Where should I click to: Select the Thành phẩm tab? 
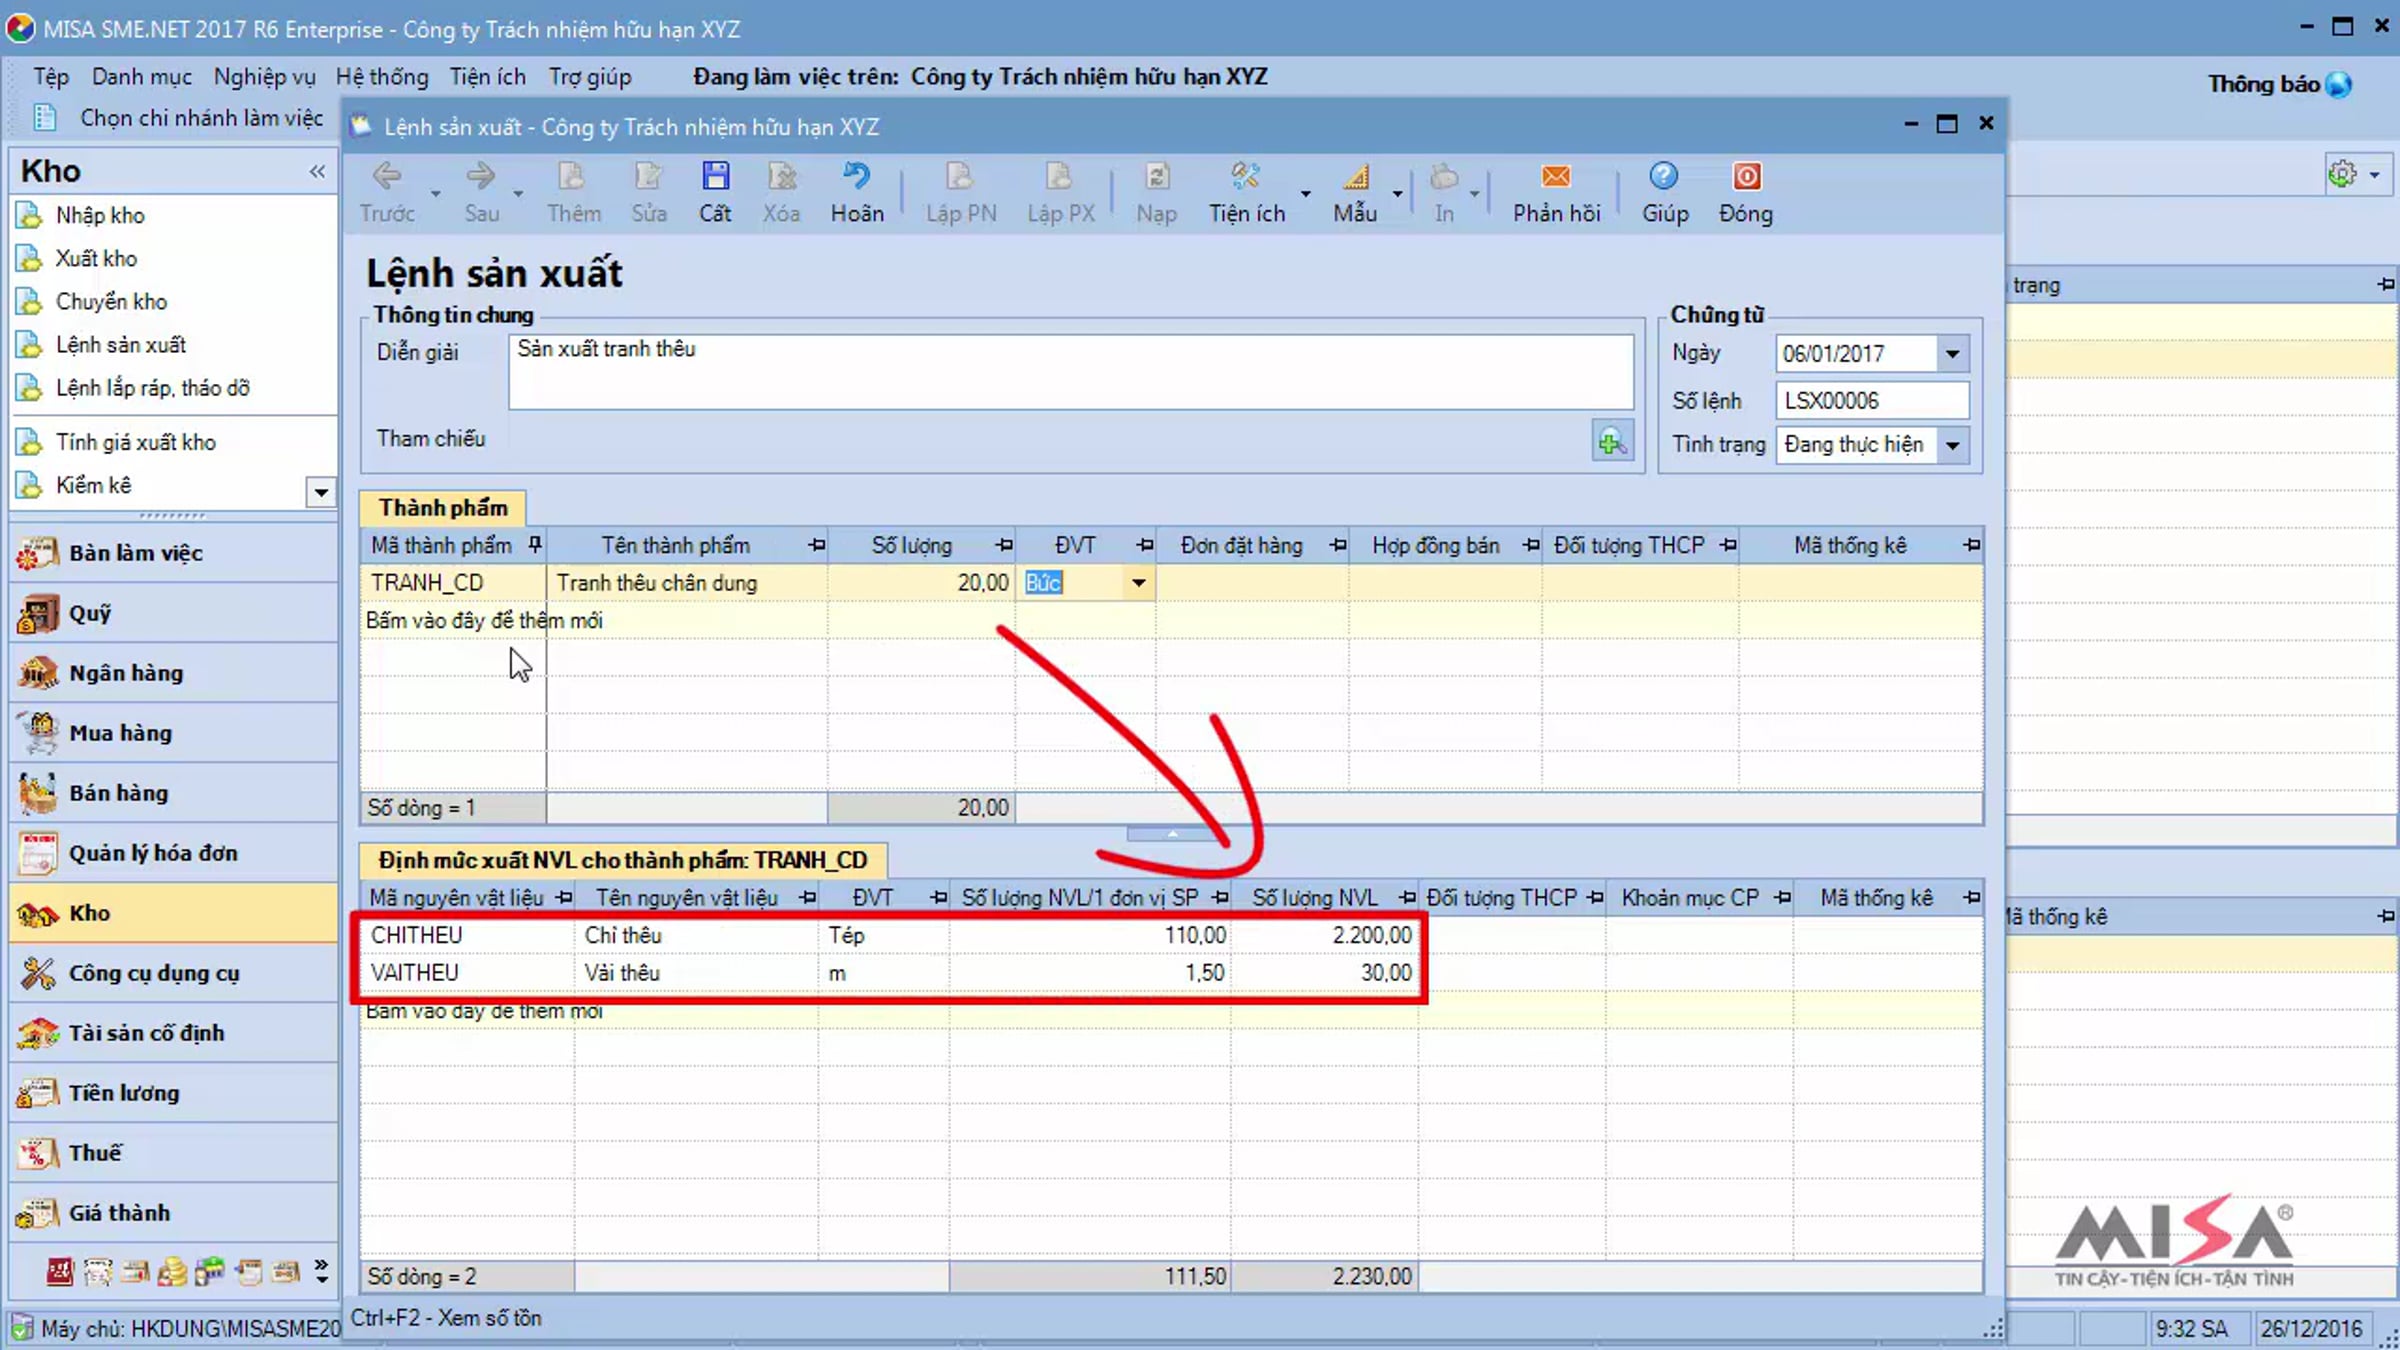click(x=443, y=508)
